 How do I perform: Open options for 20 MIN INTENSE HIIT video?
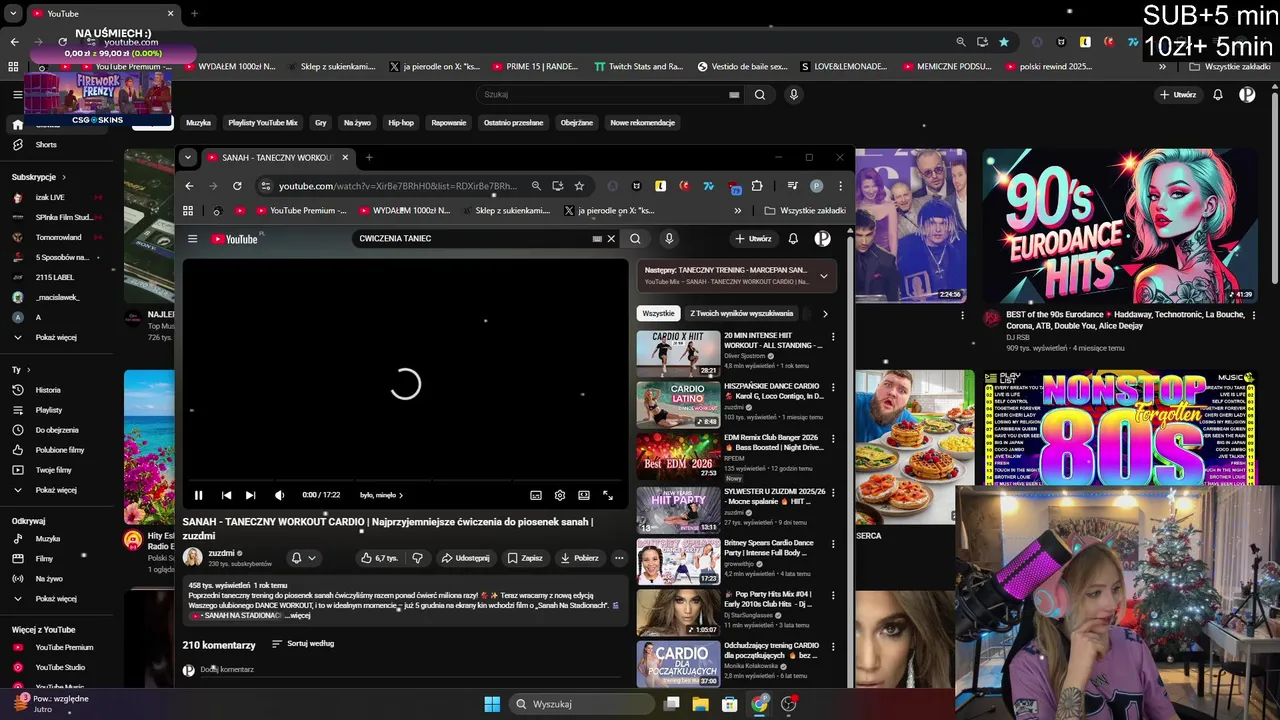click(x=833, y=337)
